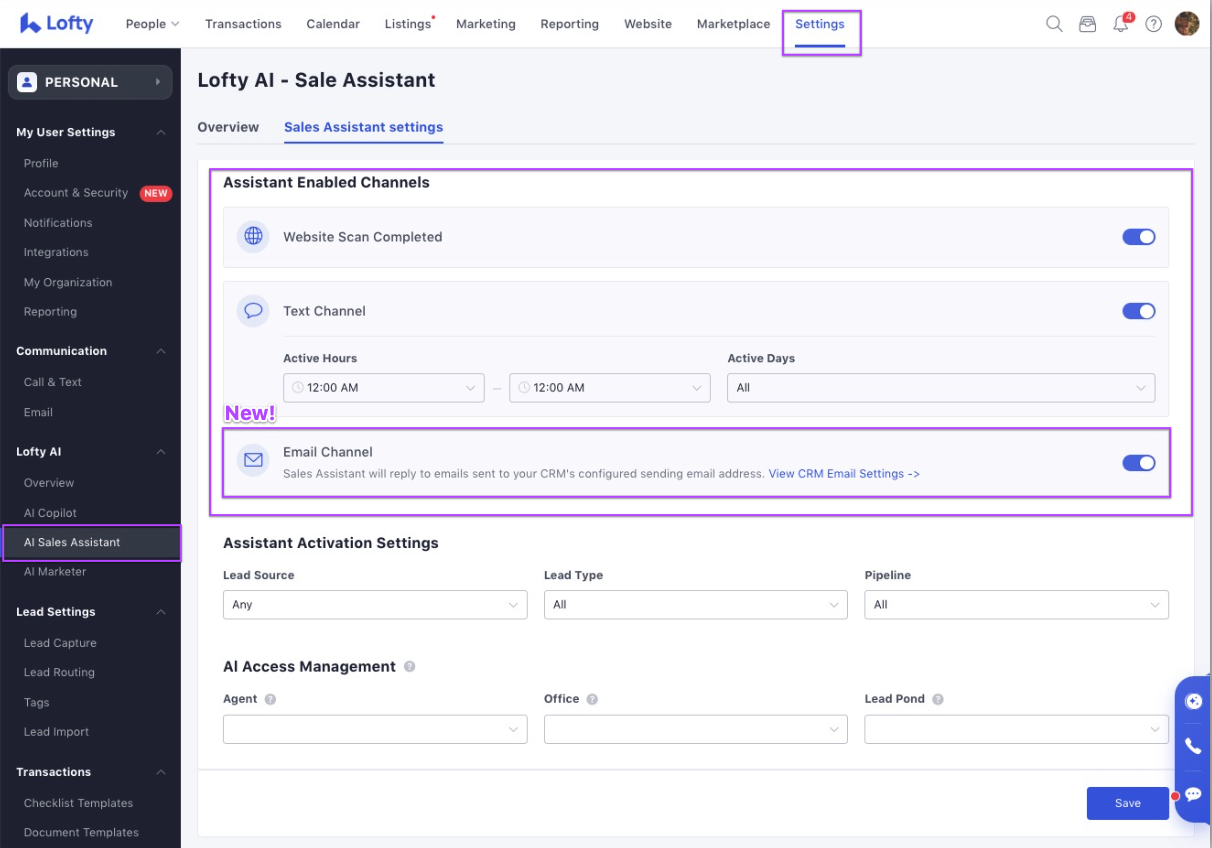Select AI Marketer in the sidebar
The width and height of the screenshot is (1212, 848).
pyautogui.click(x=55, y=572)
